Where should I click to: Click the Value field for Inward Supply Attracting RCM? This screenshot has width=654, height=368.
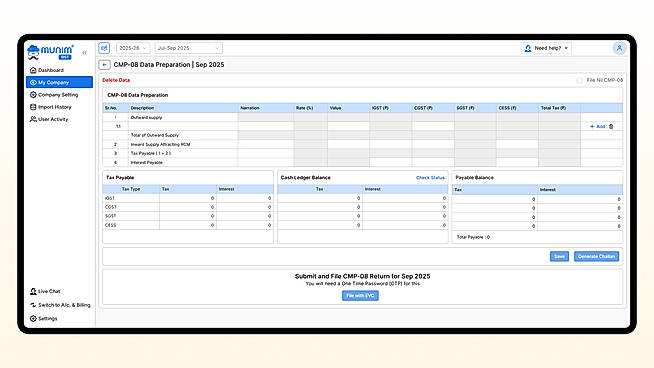pos(348,144)
